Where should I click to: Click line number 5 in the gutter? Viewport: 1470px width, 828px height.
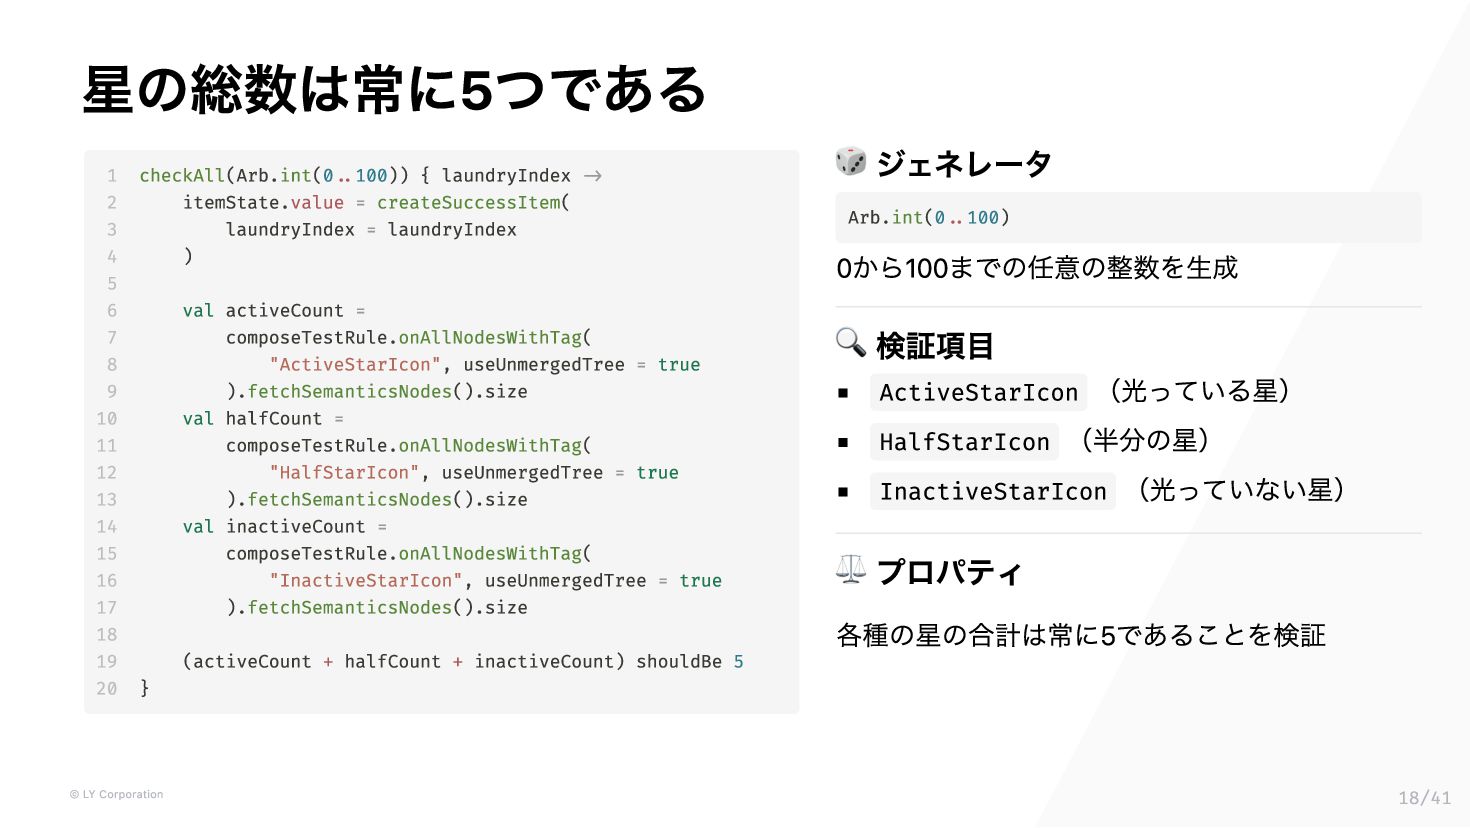[x=112, y=284]
